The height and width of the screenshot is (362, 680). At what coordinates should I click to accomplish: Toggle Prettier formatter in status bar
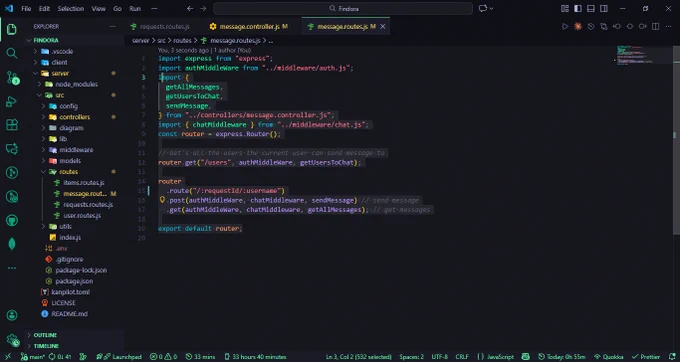(x=646, y=357)
